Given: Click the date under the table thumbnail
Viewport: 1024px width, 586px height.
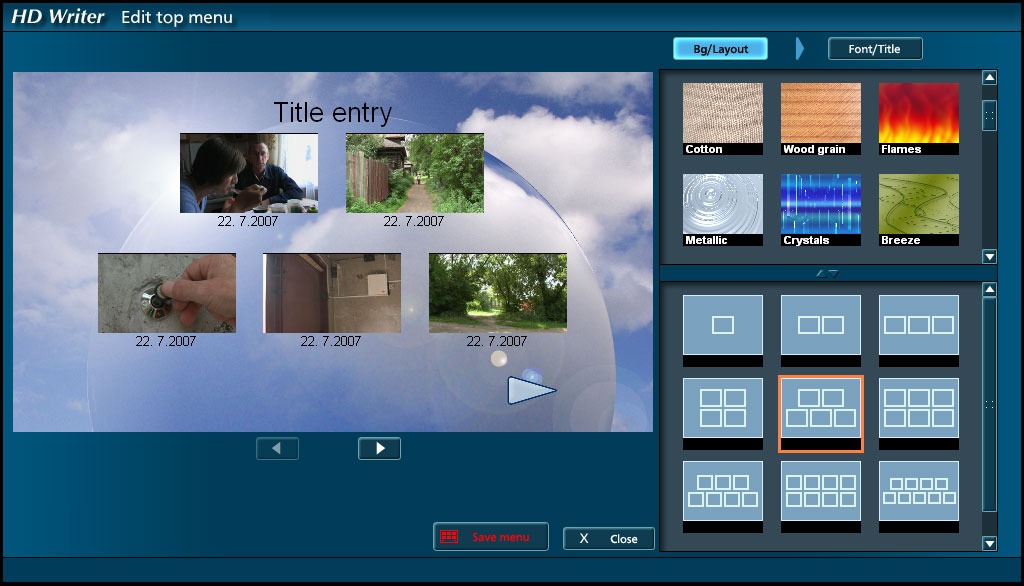Looking at the screenshot, I should pos(248,221).
